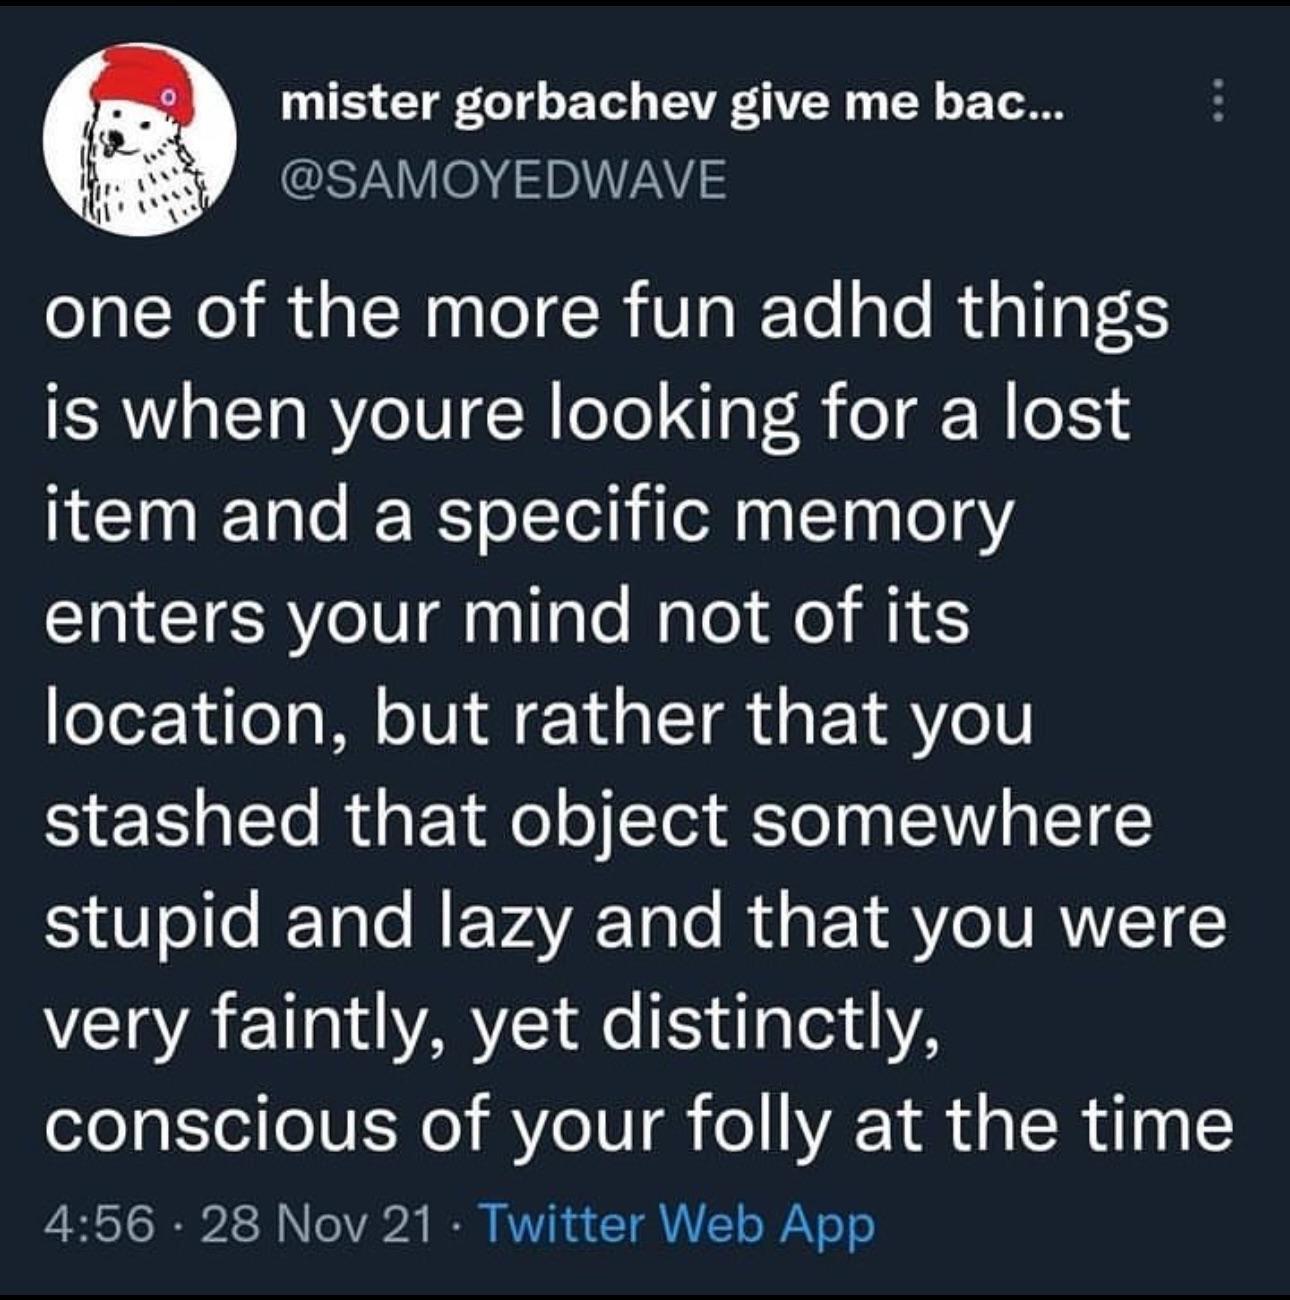Open the 'mister gorbachev give me bac...' display name
The image size is (1290, 1300).
[674, 106]
